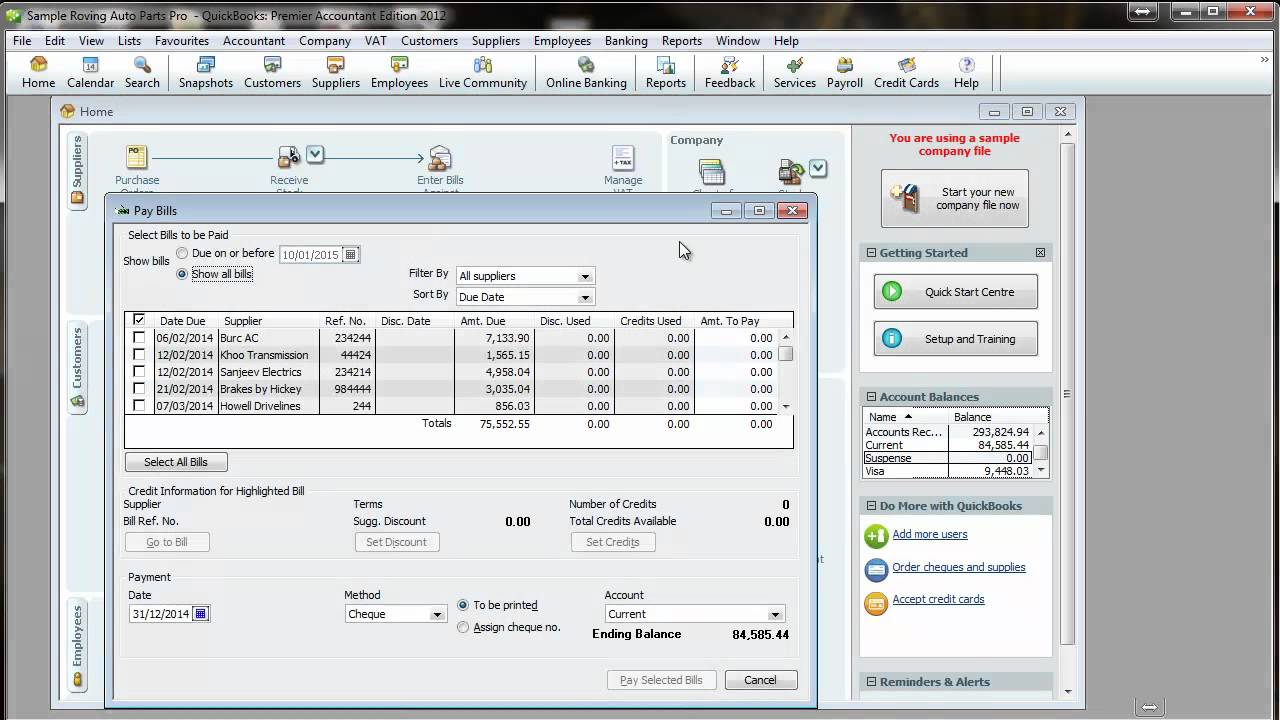
Task: Open the Lists menu
Action: [129, 41]
